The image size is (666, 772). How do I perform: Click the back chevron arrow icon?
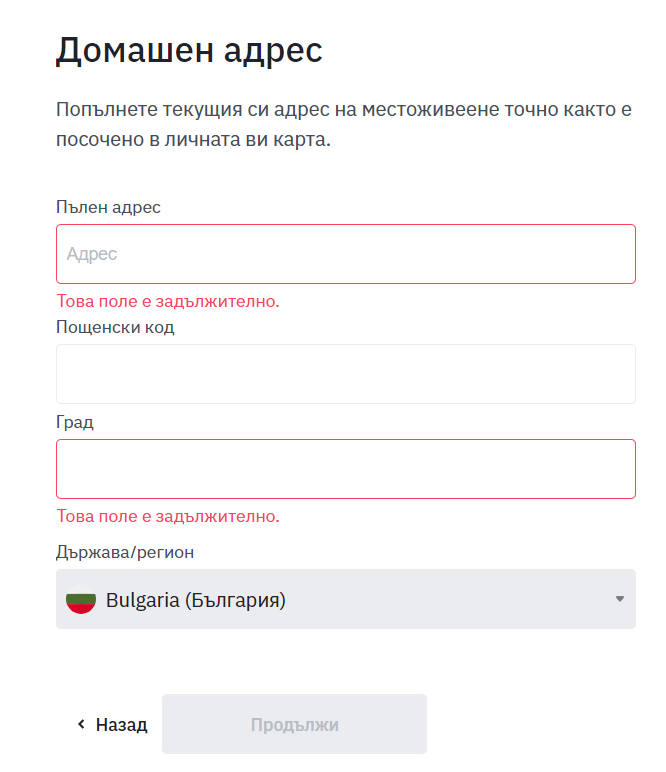point(82,724)
